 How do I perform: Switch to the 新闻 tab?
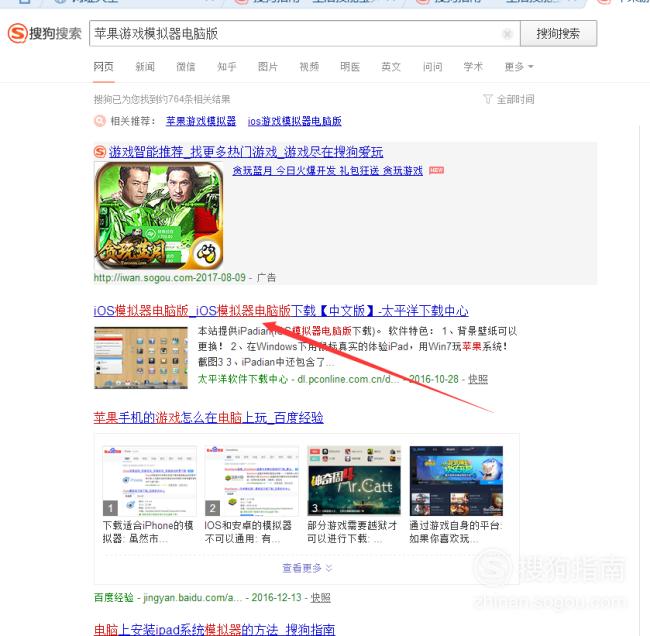pyautogui.click(x=145, y=67)
